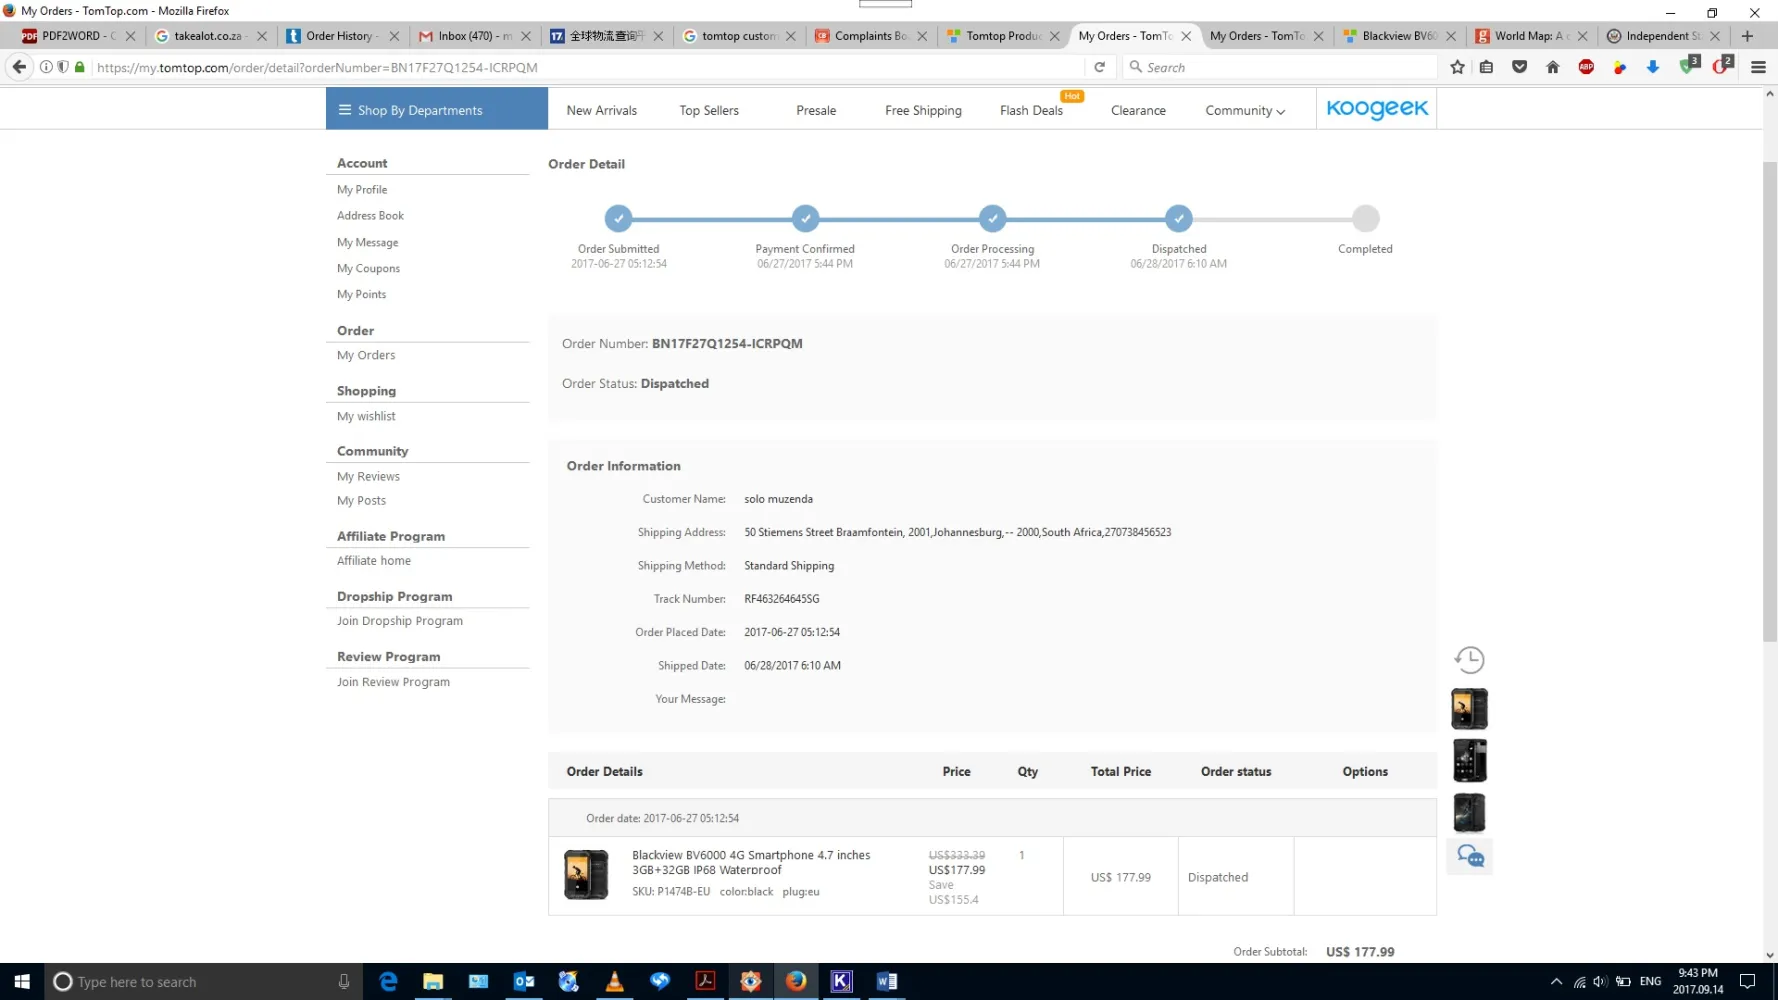Expand the Community dropdown in navigation
Viewport: 1778px width, 1000px height.
1244,111
